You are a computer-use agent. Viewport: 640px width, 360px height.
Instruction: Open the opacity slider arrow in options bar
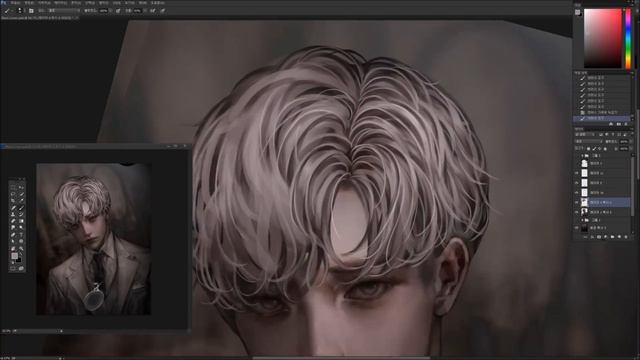(x=111, y=11)
